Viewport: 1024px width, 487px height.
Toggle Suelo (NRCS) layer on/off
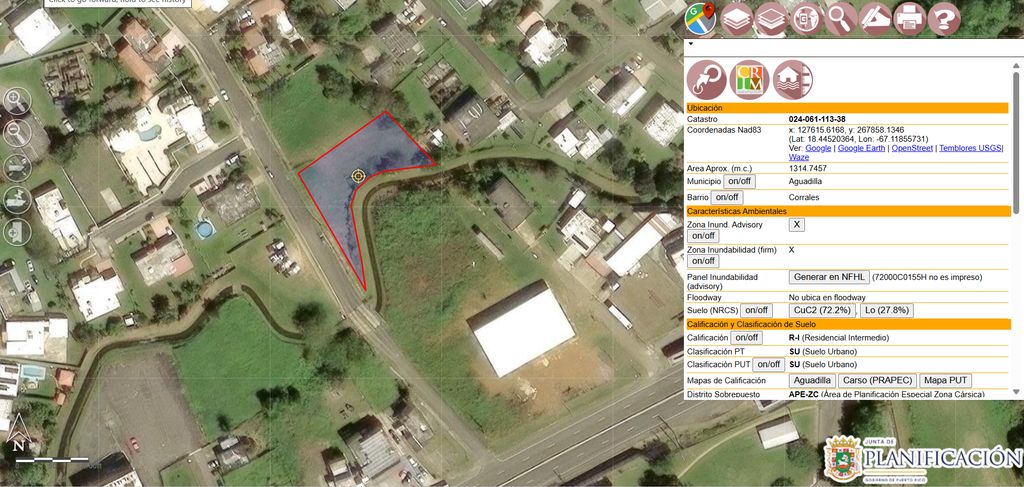coord(756,310)
